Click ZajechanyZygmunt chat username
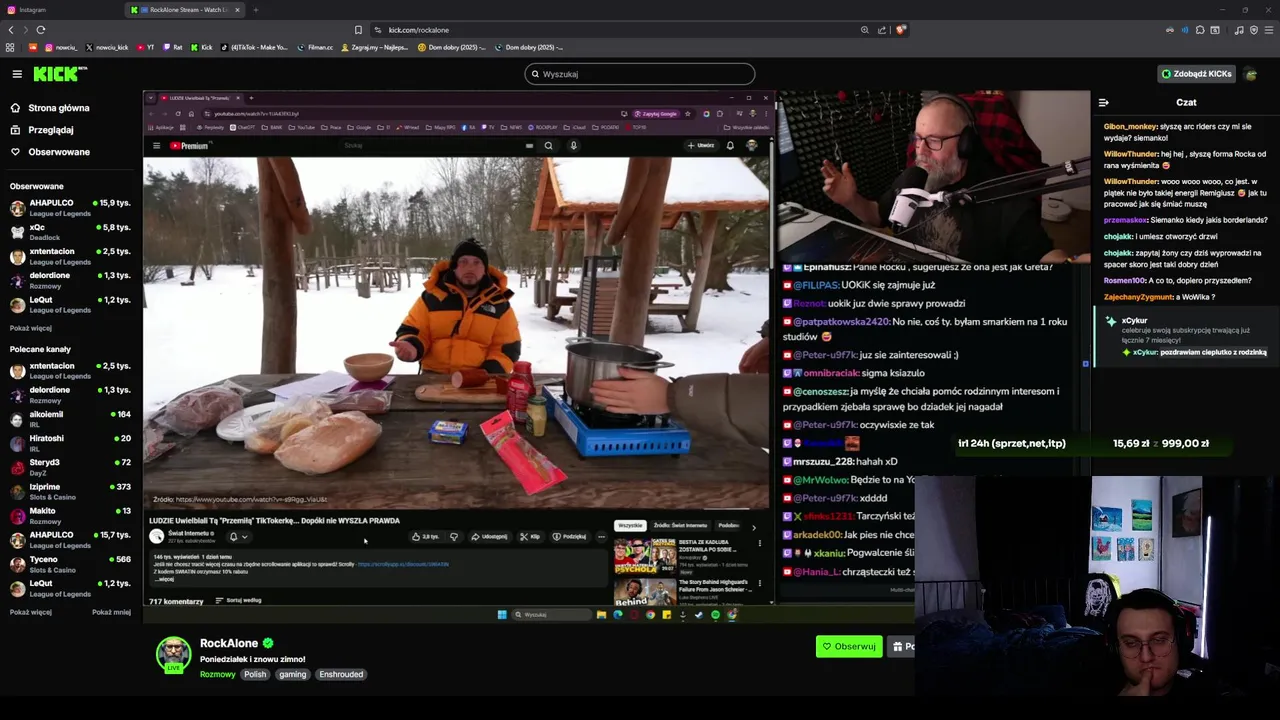This screenshot has height=720, width=1280. 1138,297
